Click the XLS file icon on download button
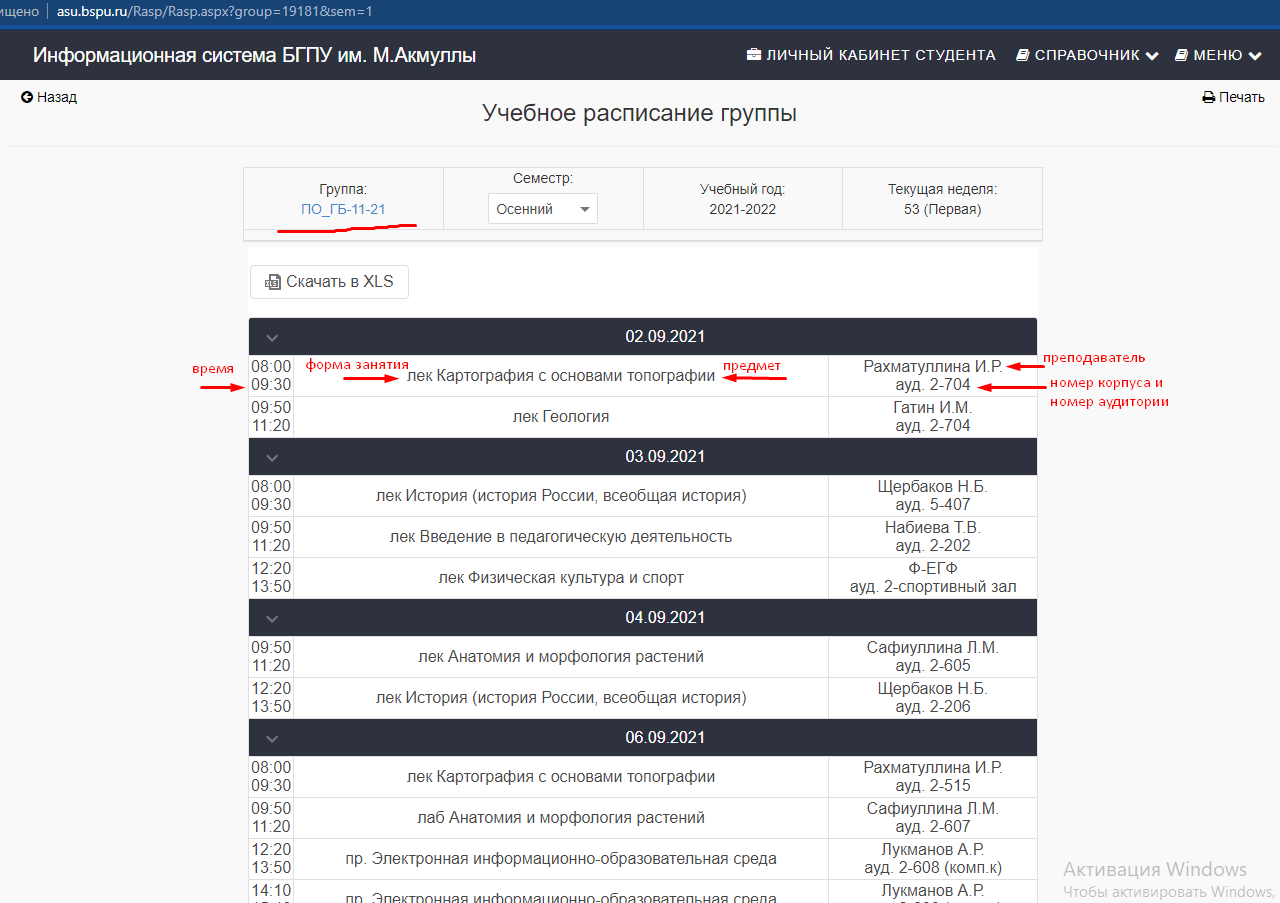This screenshot has height=903, width=1280. pos(272,282)
